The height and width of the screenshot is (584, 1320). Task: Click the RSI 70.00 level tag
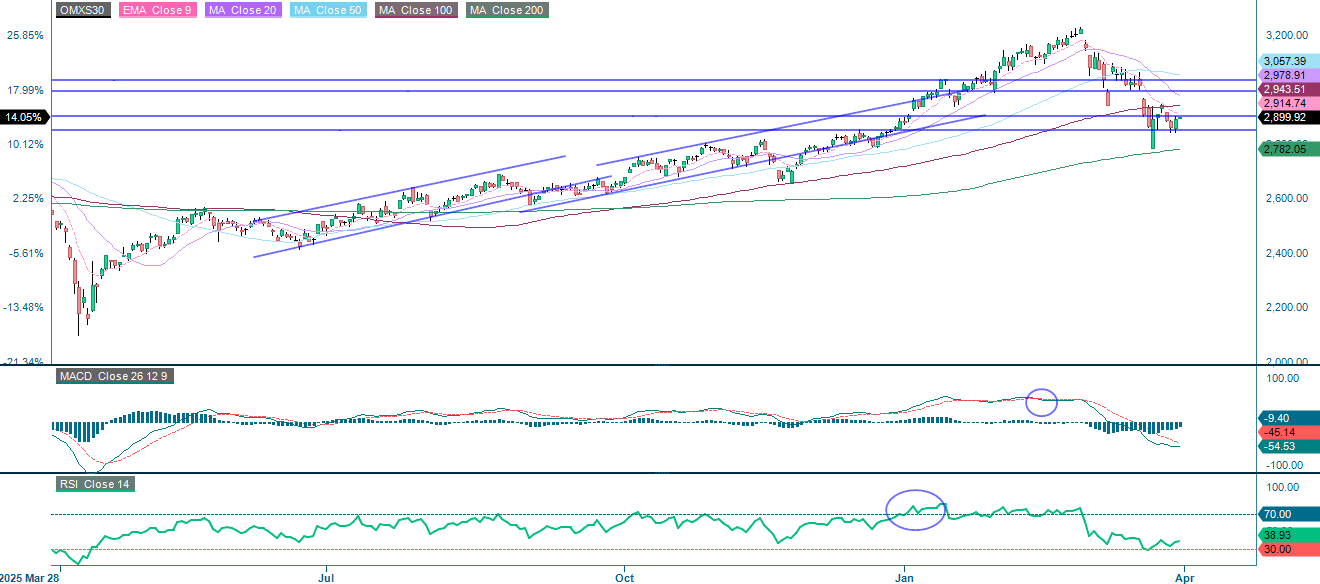pos(1288,514)
